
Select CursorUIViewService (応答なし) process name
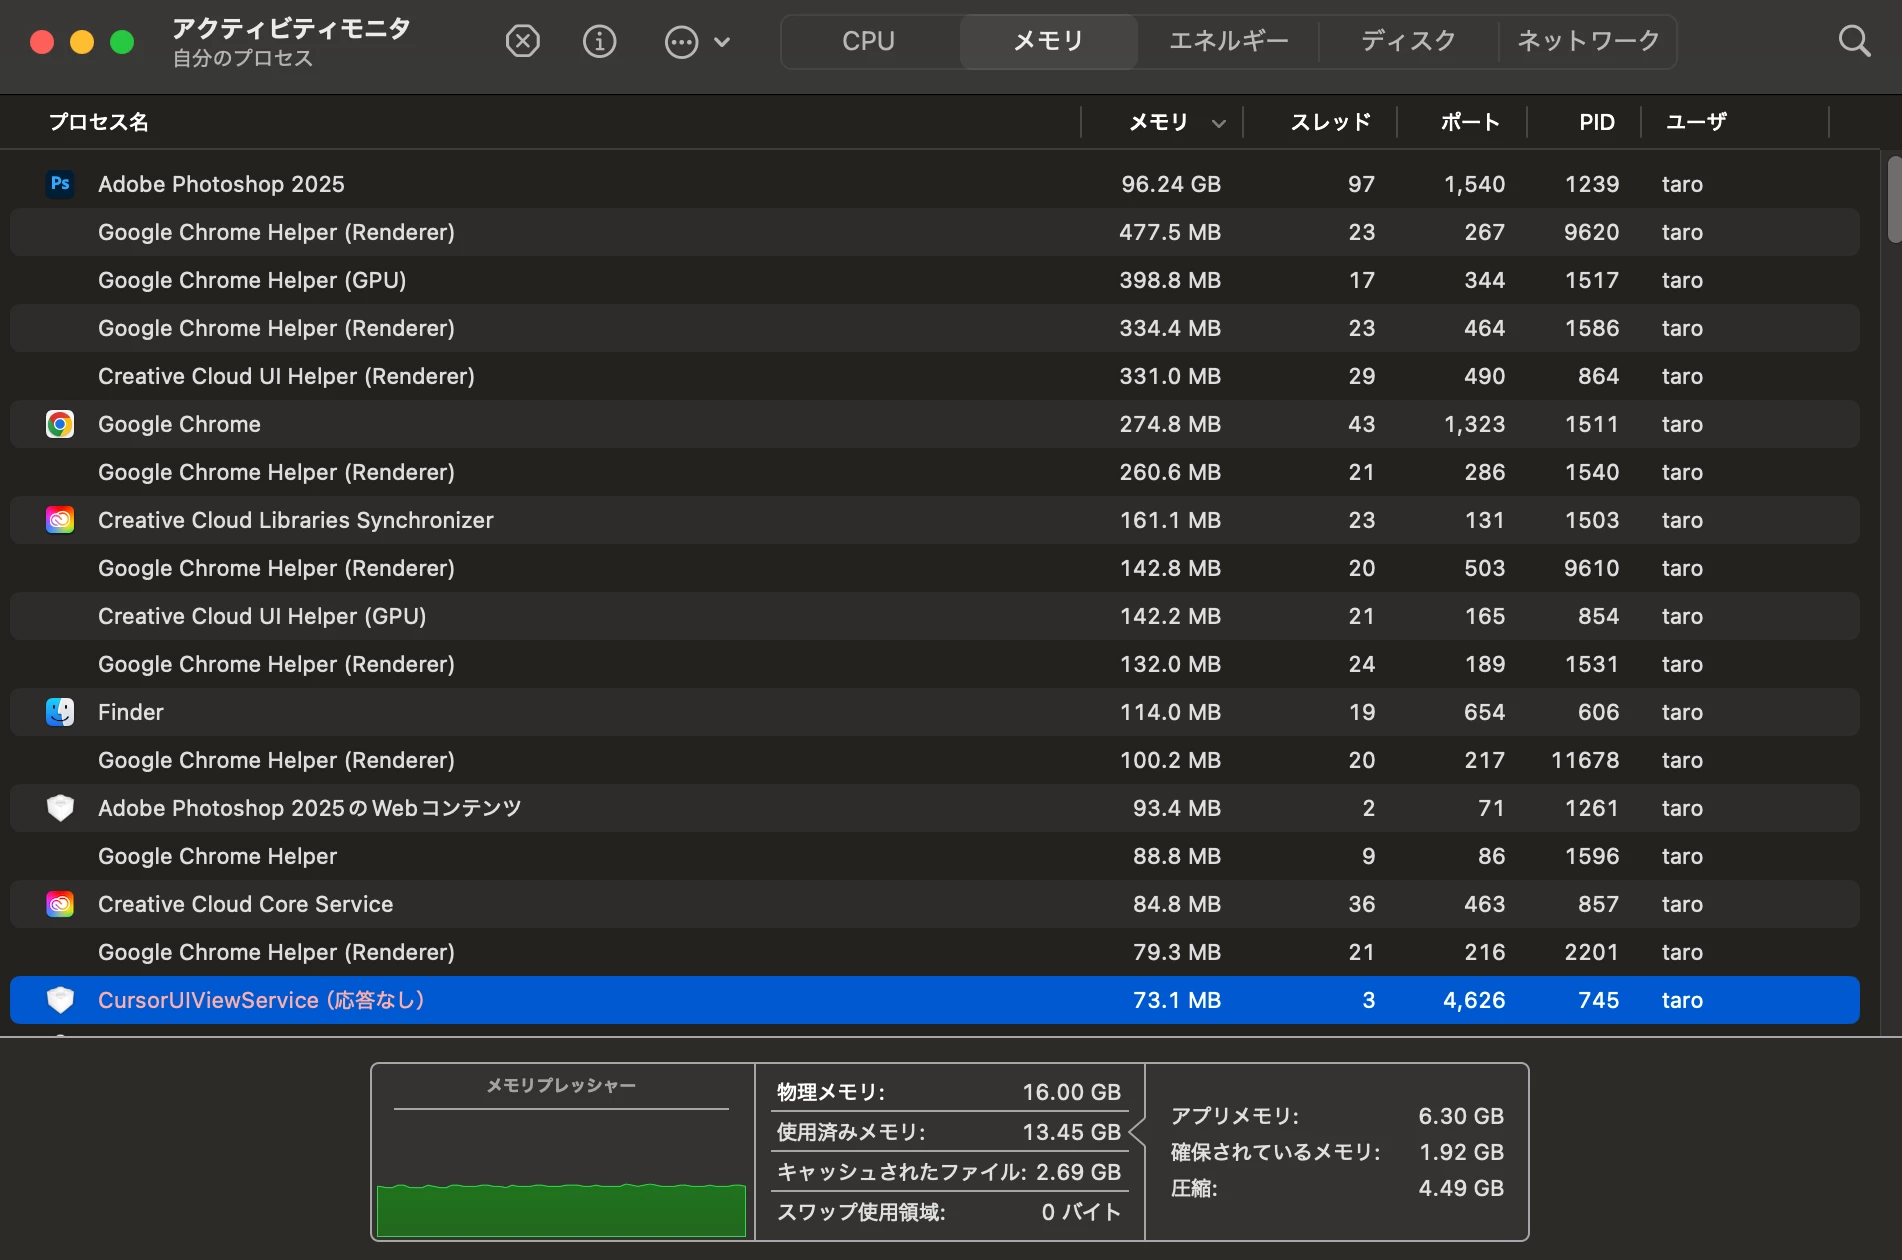click(x=261, y=1000)
